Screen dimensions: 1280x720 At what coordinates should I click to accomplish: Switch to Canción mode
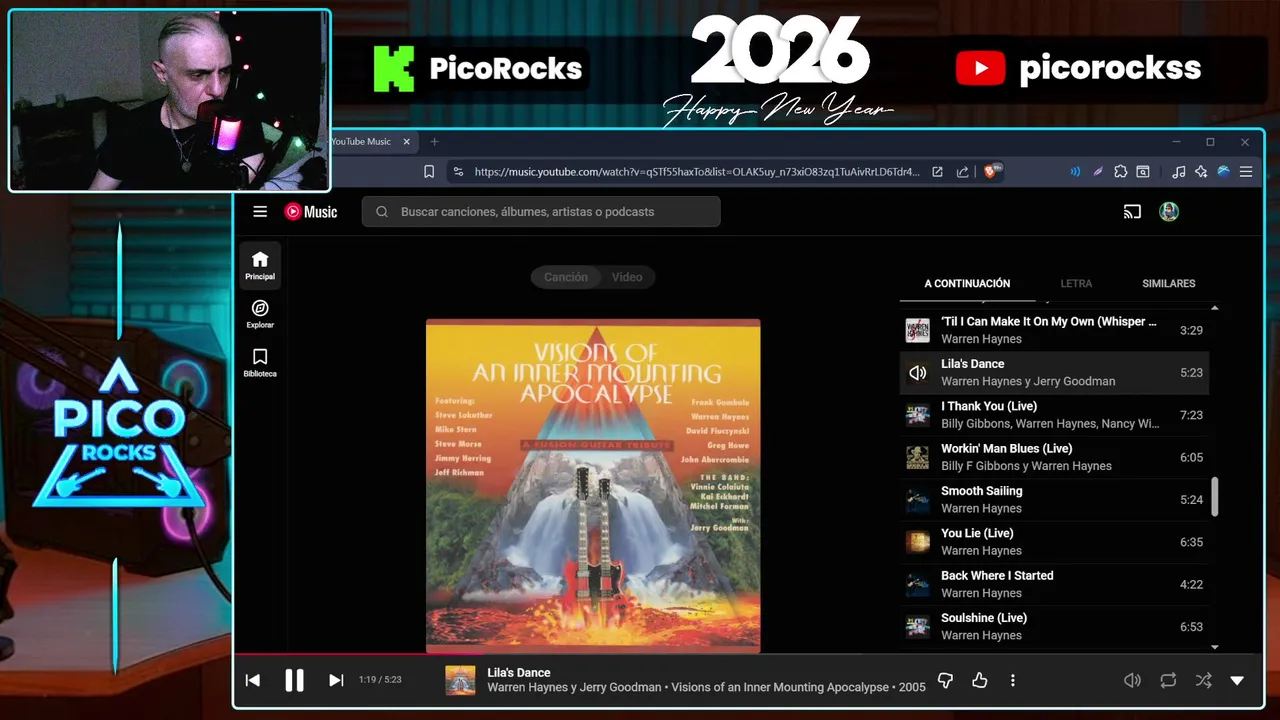pyautogui.click(x=566, y=277)
